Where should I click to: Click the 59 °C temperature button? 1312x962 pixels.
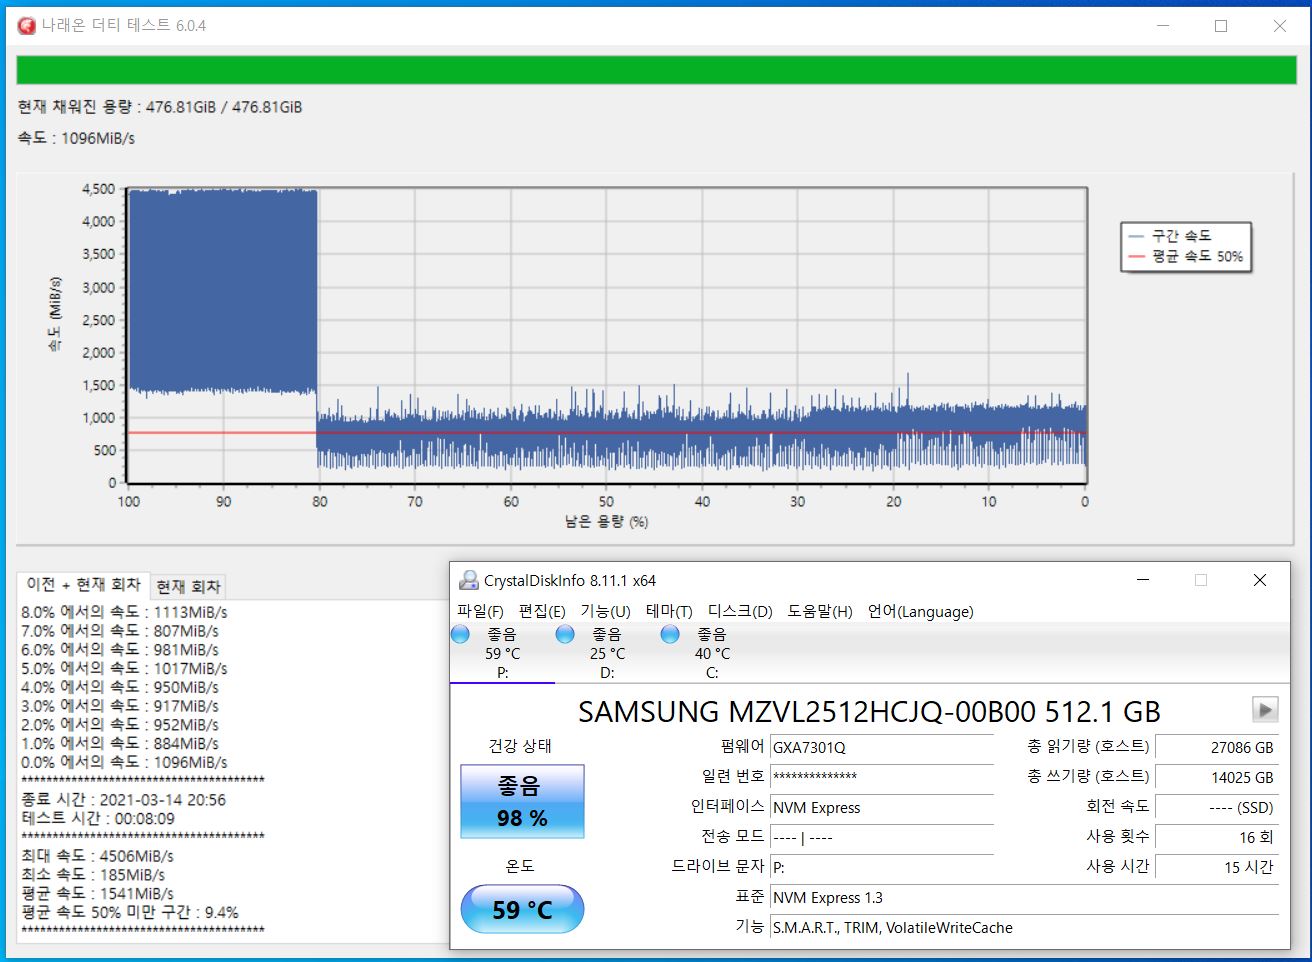pos(522,909)
